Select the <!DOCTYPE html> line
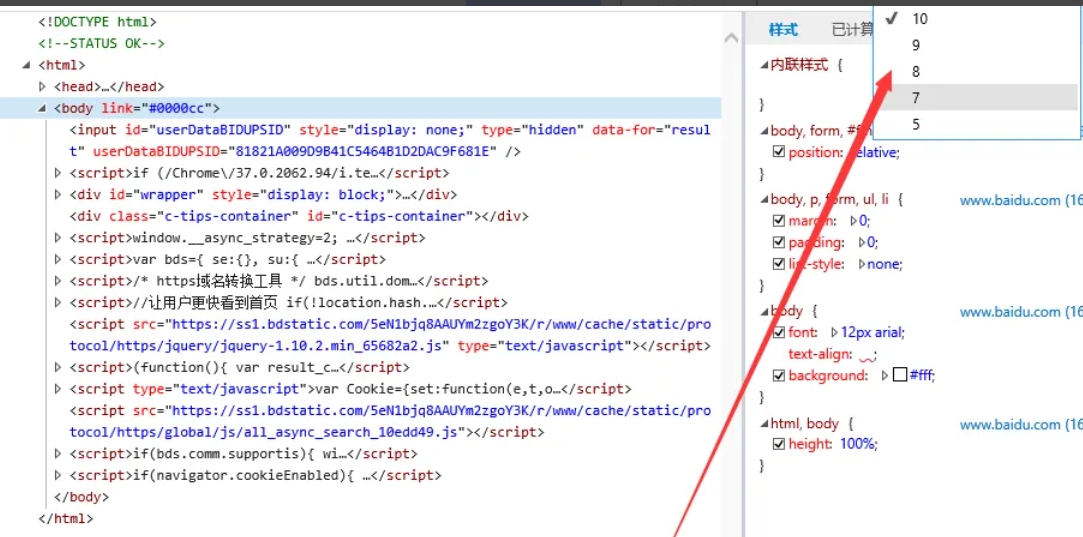Screen dimensions: 1083x537 click(x=97, y=22)
